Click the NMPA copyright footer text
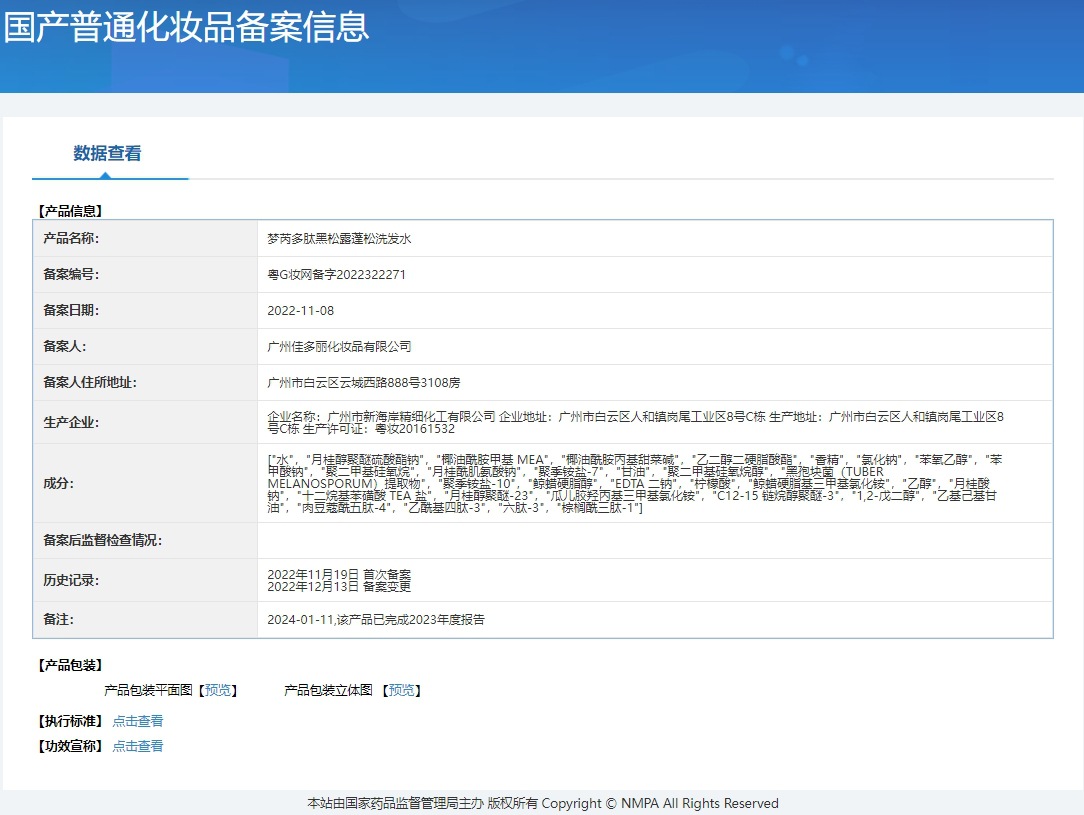1084x815 pixels. point(542,803)
